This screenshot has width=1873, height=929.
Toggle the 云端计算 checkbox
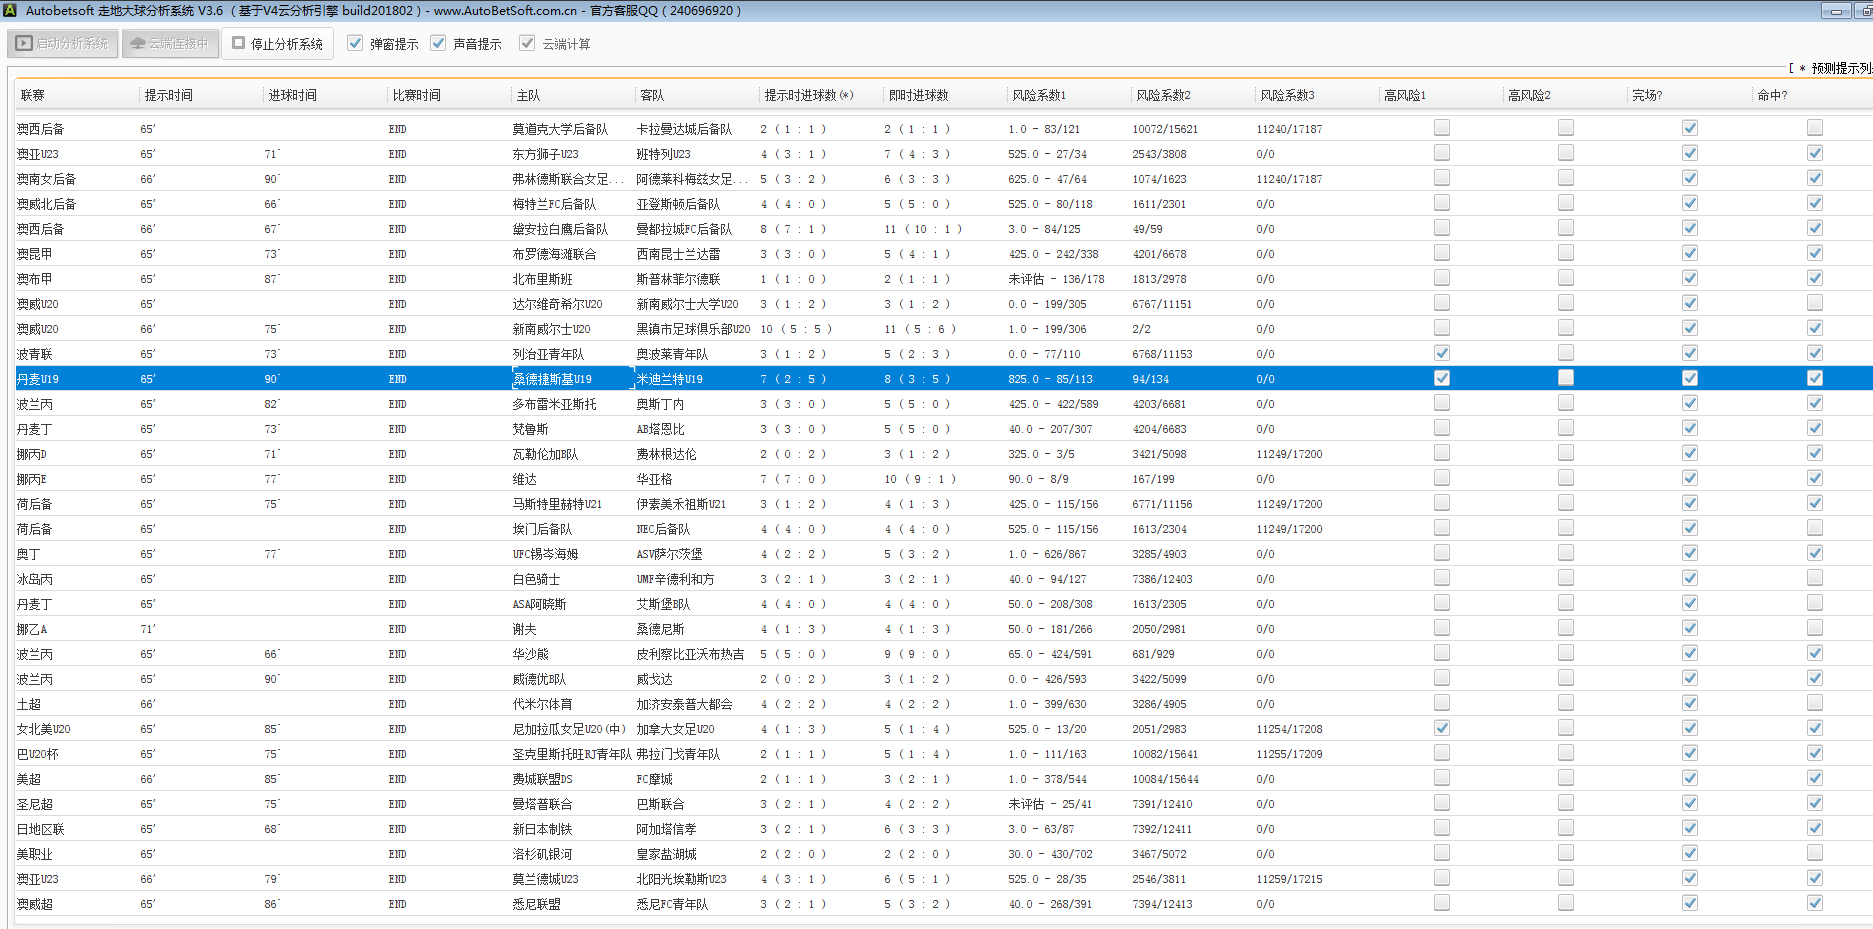527,43
